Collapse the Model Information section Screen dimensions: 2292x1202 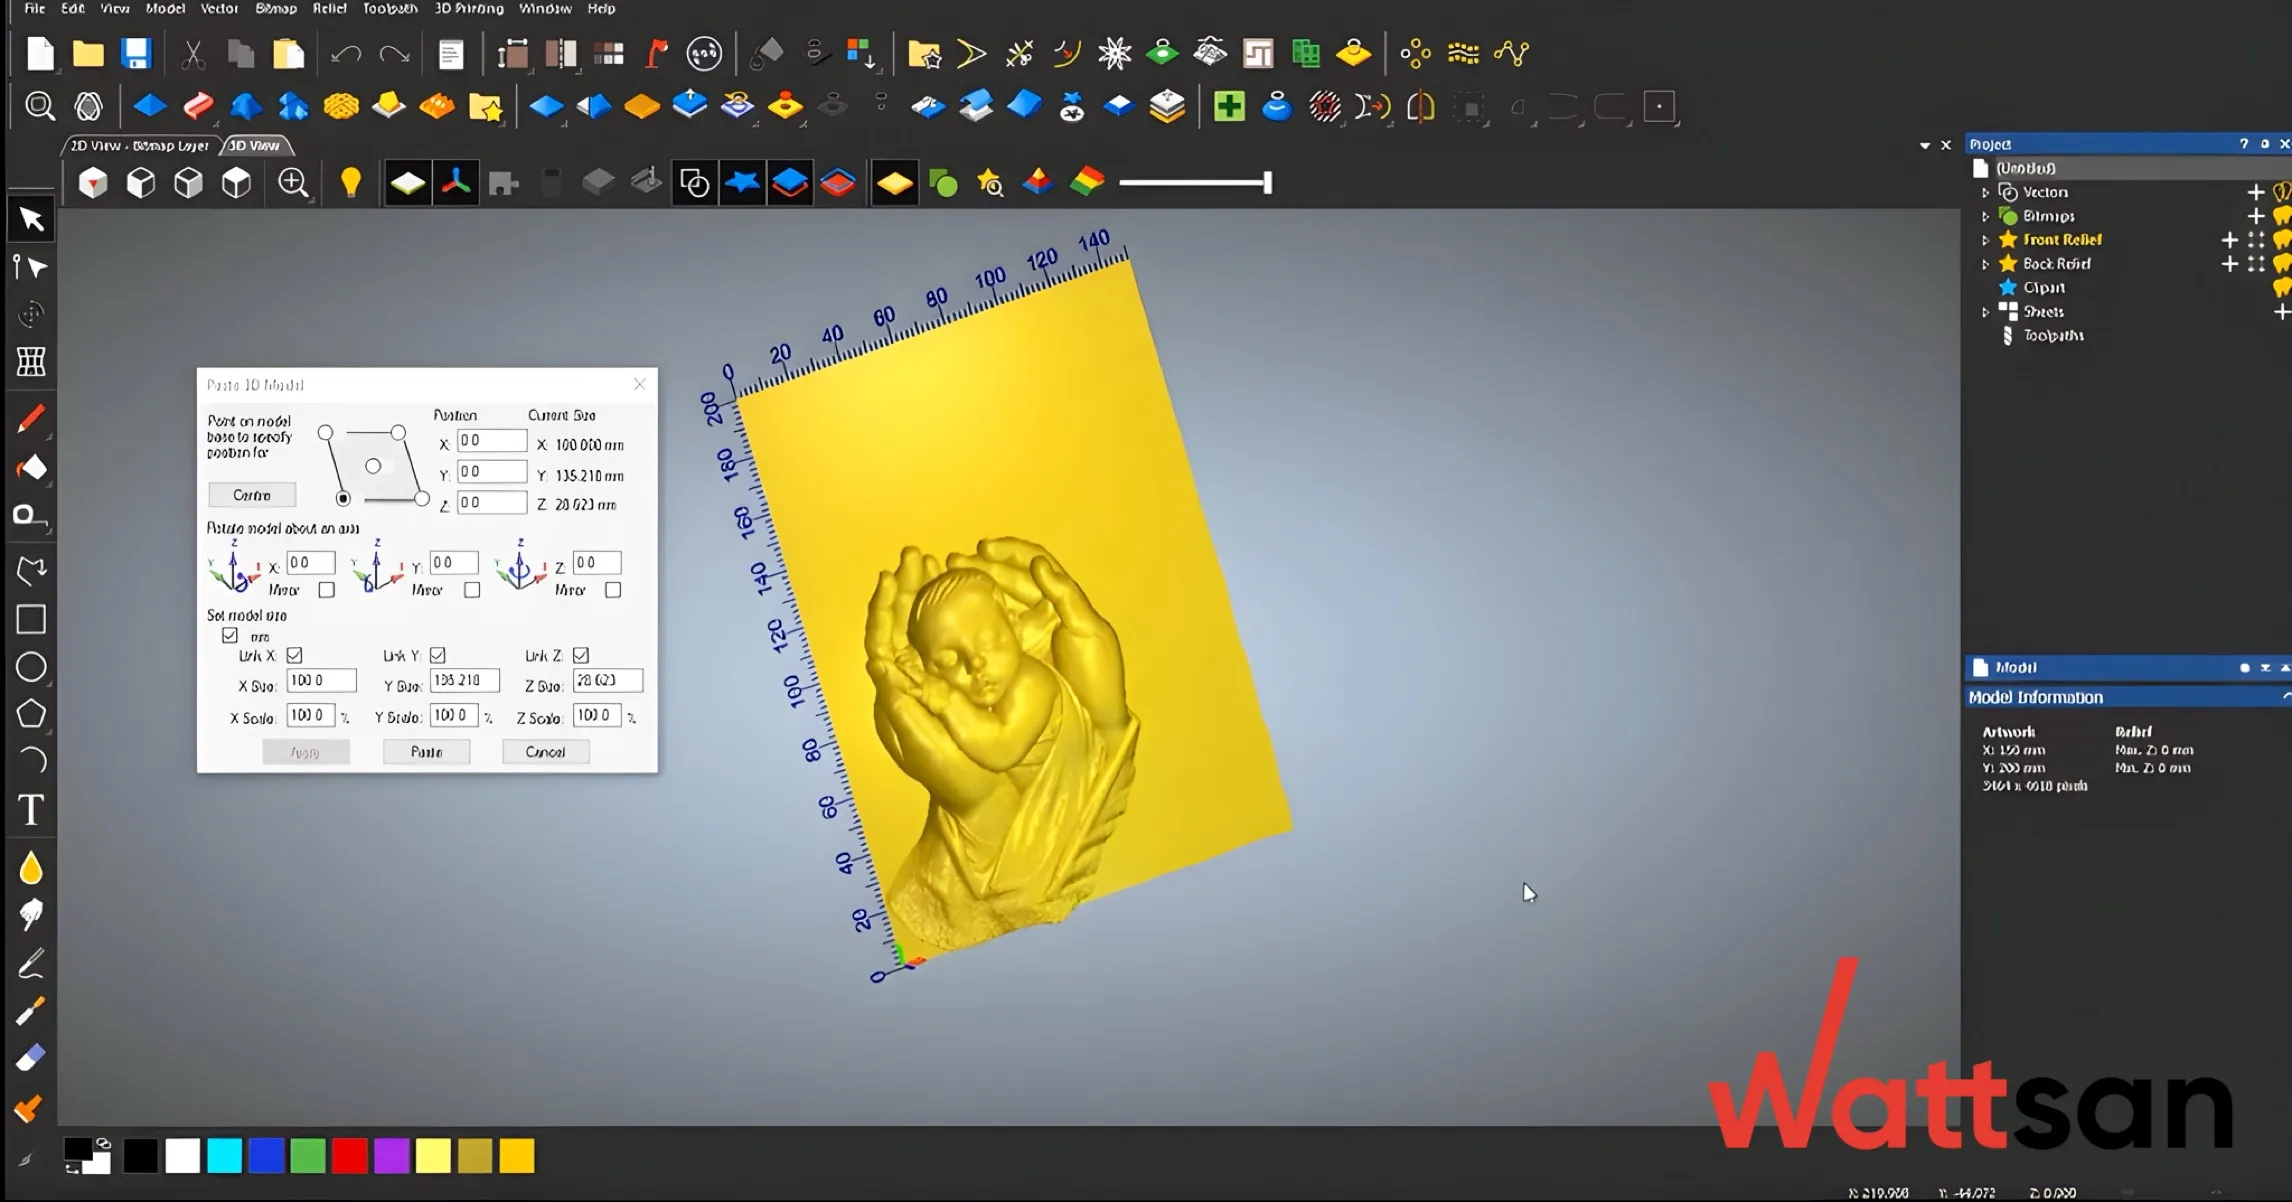tap(2285, 697)
